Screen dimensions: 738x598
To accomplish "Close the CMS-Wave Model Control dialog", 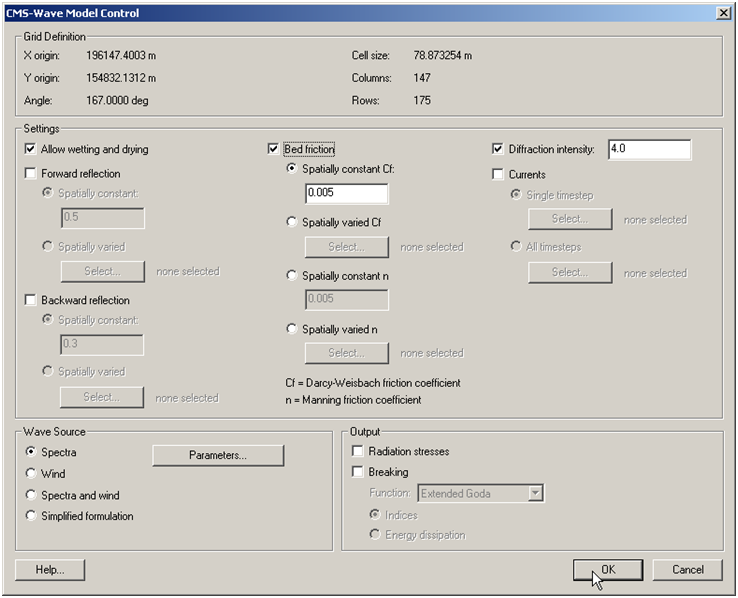I will [x=723, y=13].
